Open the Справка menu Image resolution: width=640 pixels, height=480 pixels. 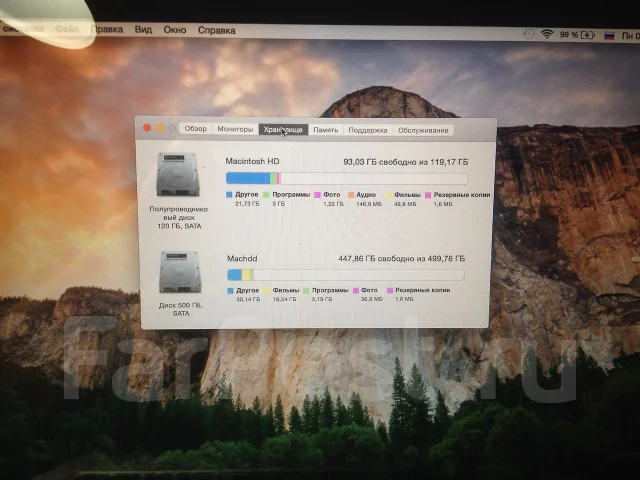pos(216,31)
